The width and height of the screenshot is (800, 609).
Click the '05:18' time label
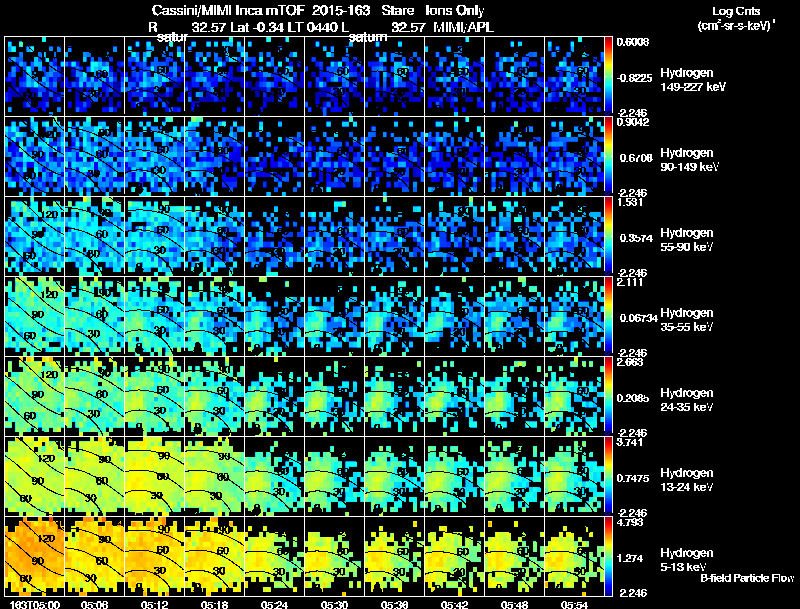point(214,604)
